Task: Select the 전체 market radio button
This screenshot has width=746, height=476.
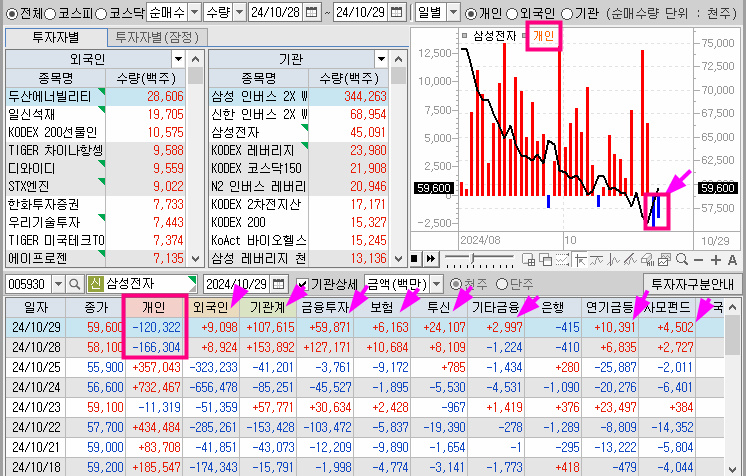Action: (x=12, y=13)
